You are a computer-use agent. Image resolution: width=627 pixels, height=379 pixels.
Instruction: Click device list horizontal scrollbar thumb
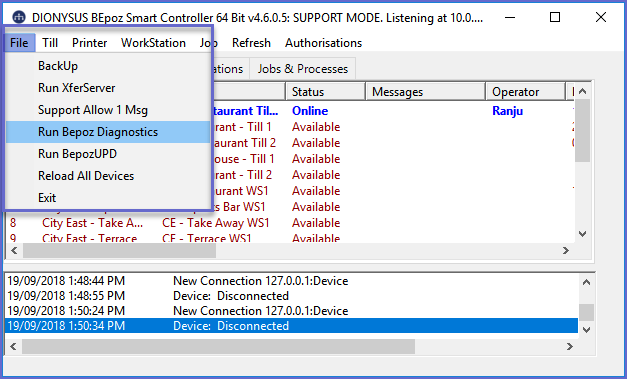pos(120,251)
